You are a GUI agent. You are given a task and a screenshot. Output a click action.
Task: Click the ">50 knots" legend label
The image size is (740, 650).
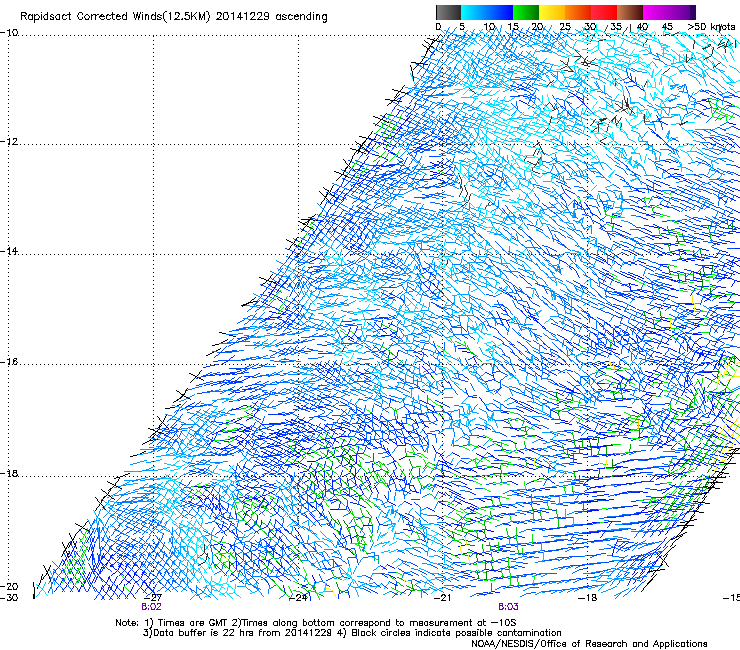pyautogui.click(x=711, y=27)
